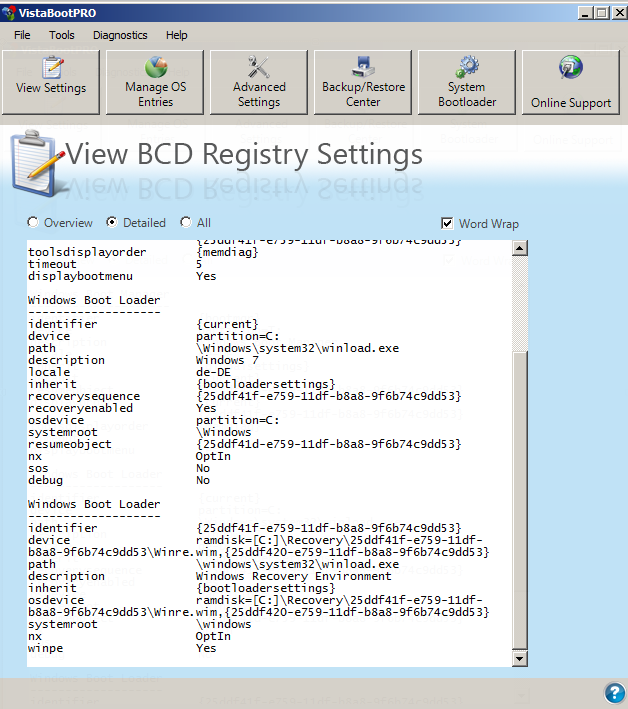Close the VistaBootPRO window
Image resolution: width=628 pixels, height=709 pixels.
[x=619, y=13]
